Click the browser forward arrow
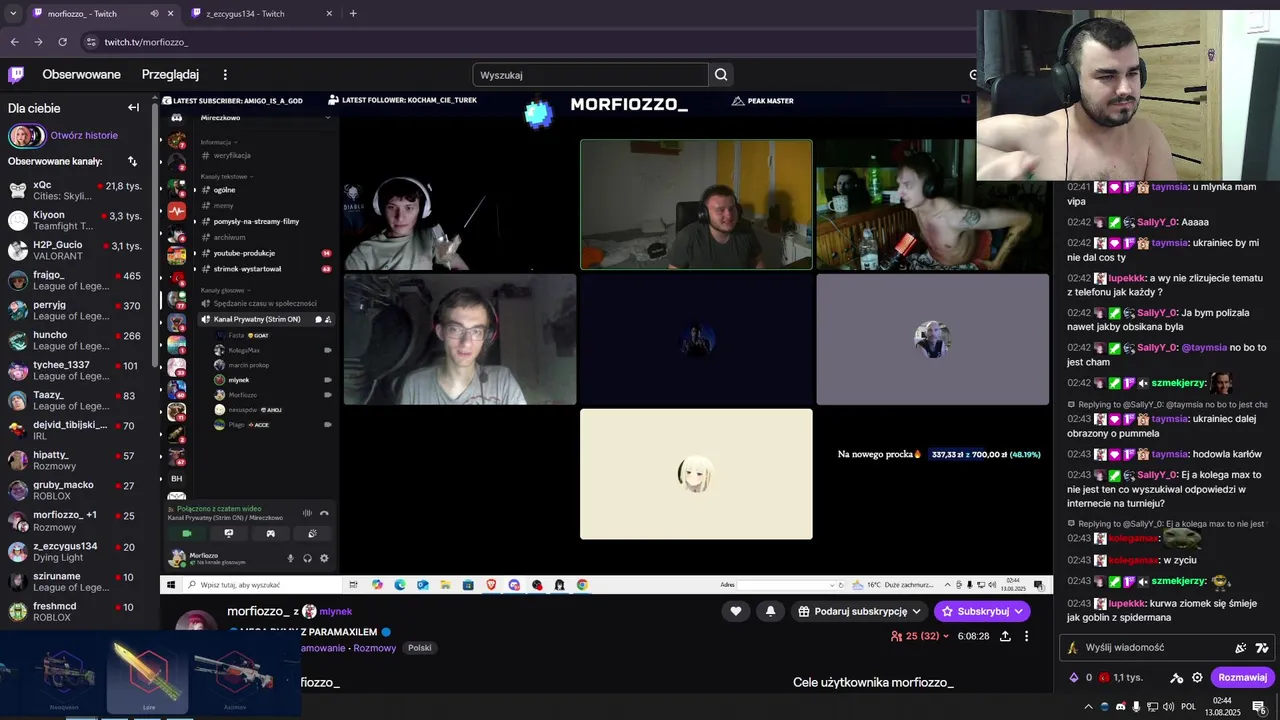Viewport: 1280px width, 720px height. pyautogui.click(x=38, y=42)
